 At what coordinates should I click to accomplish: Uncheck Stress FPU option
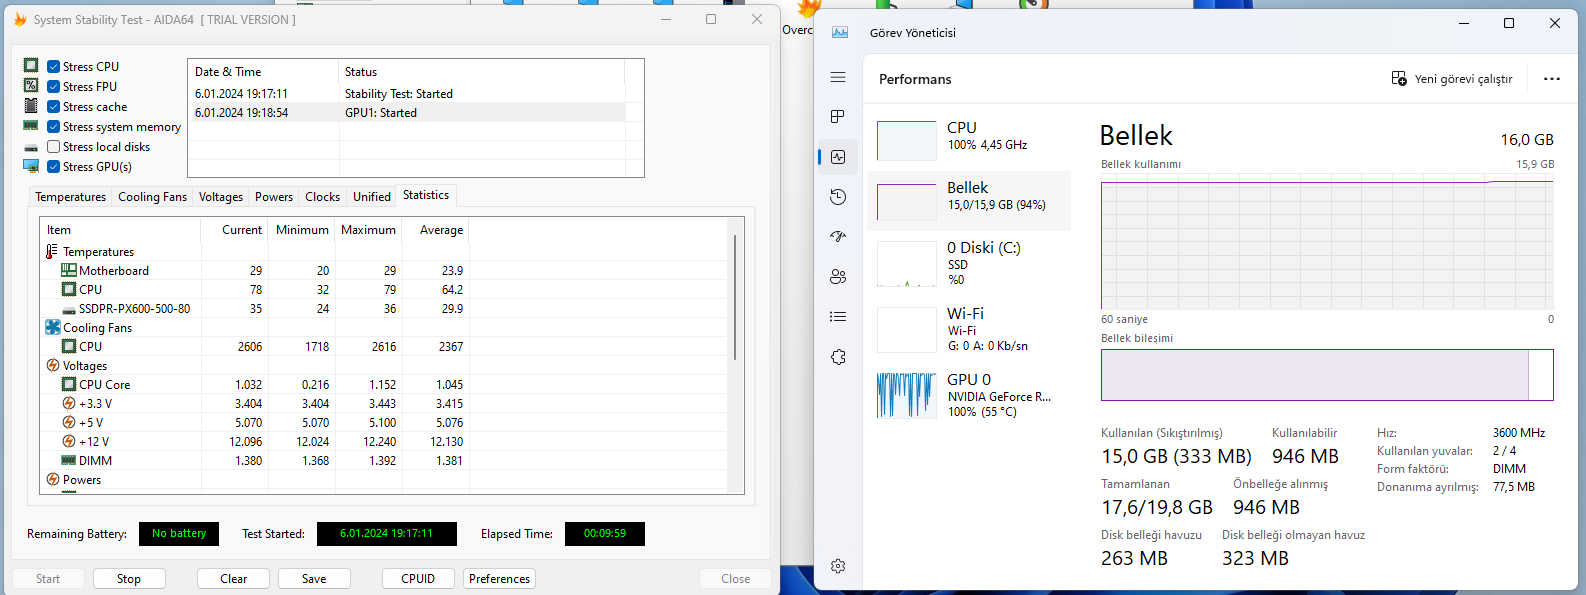[54, 87]
